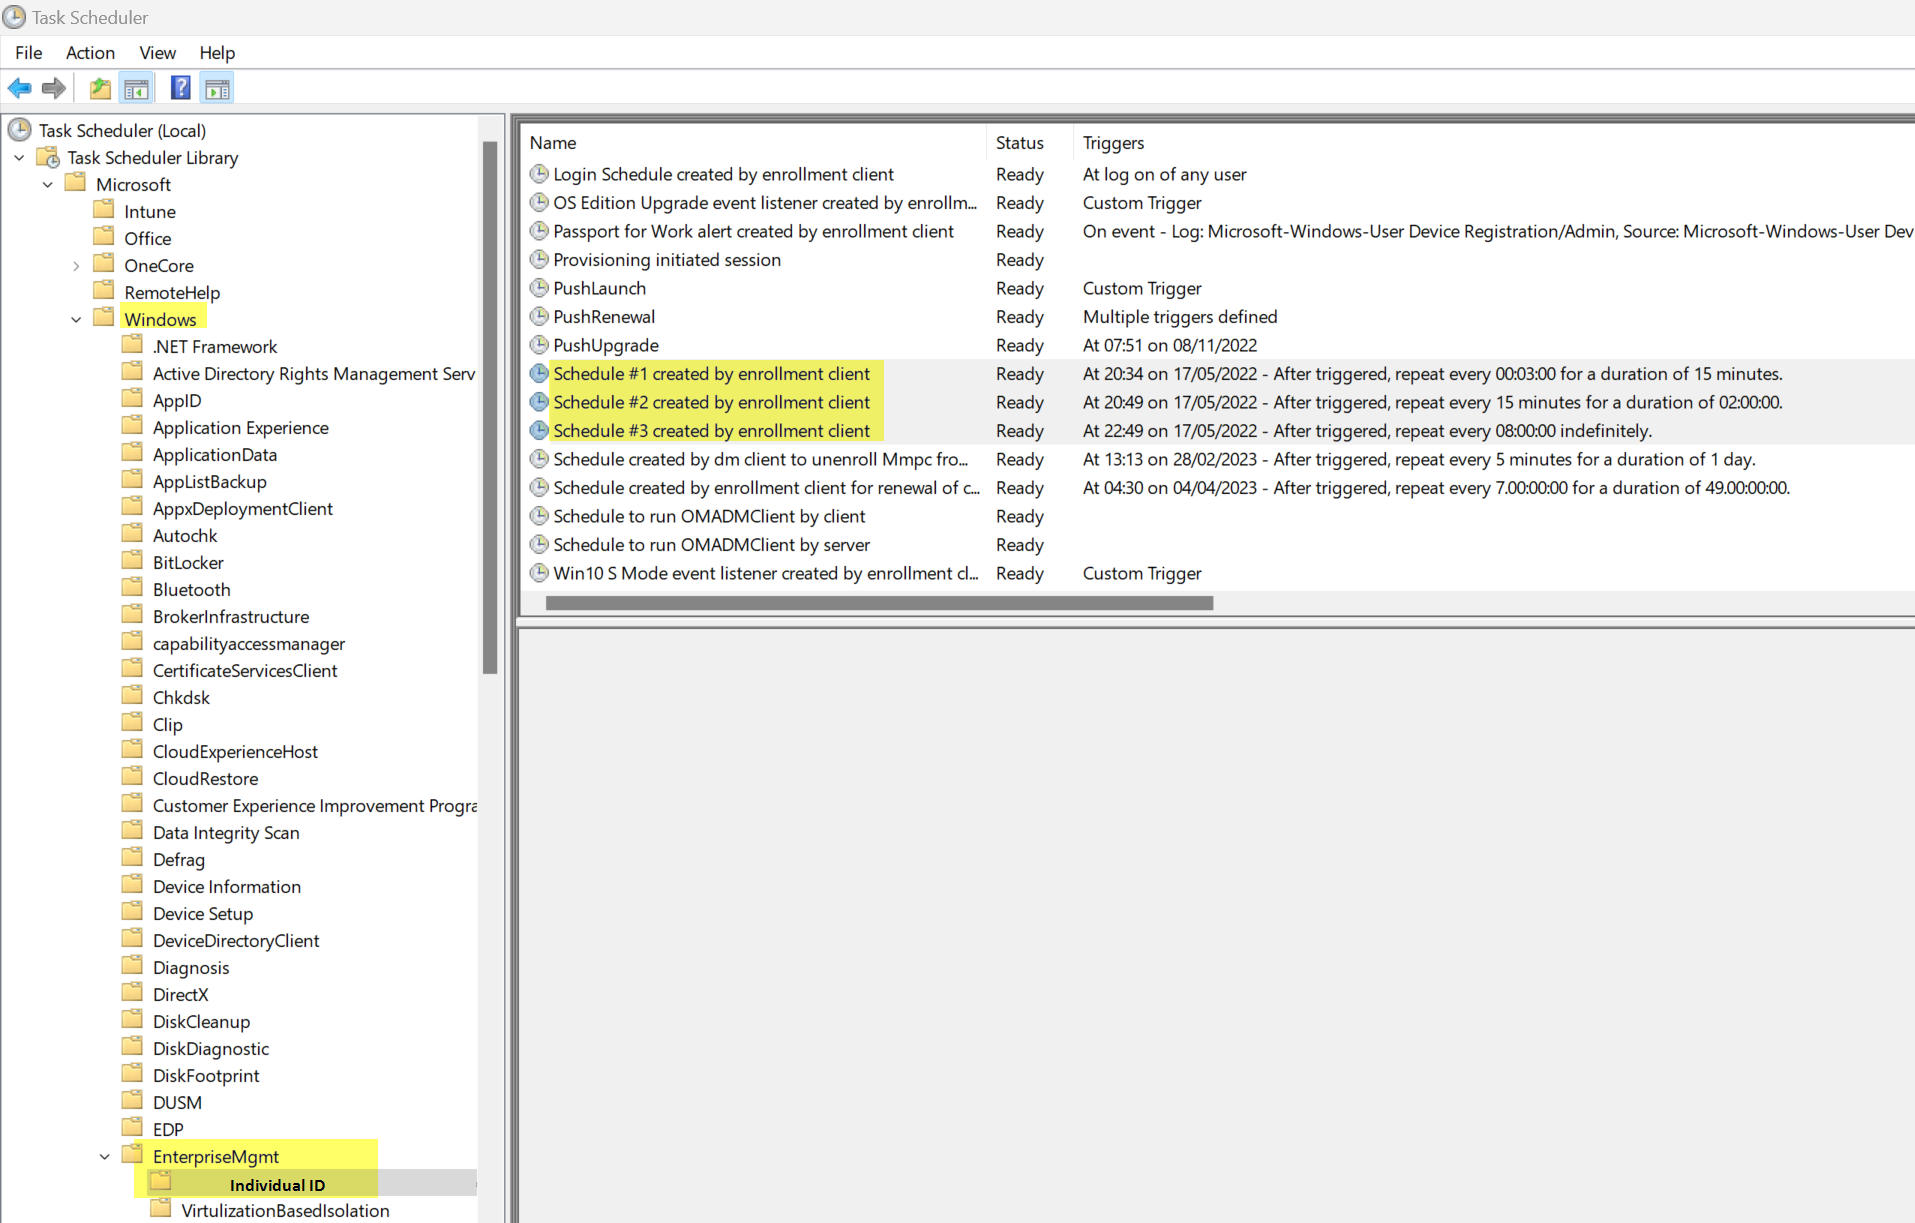Toggle the Show/Hide Action Pane toolbar button

click(217, 88)
